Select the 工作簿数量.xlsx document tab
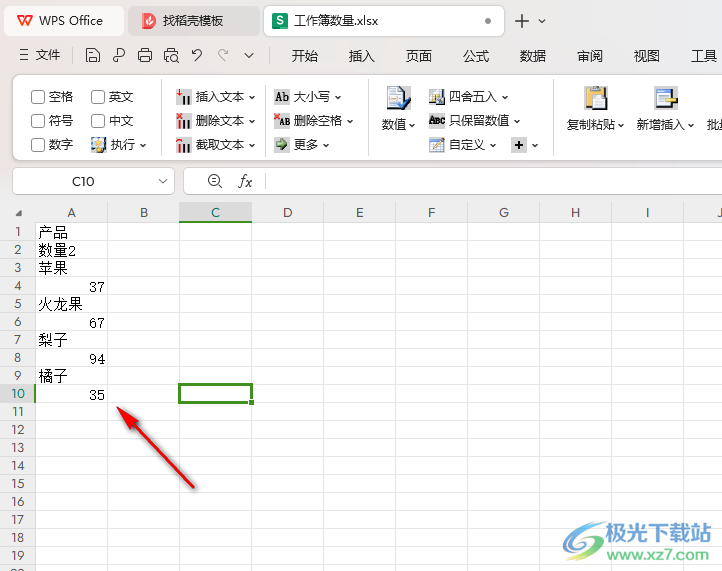The height and width of the screenshot is (571, 722). (384, 21)
